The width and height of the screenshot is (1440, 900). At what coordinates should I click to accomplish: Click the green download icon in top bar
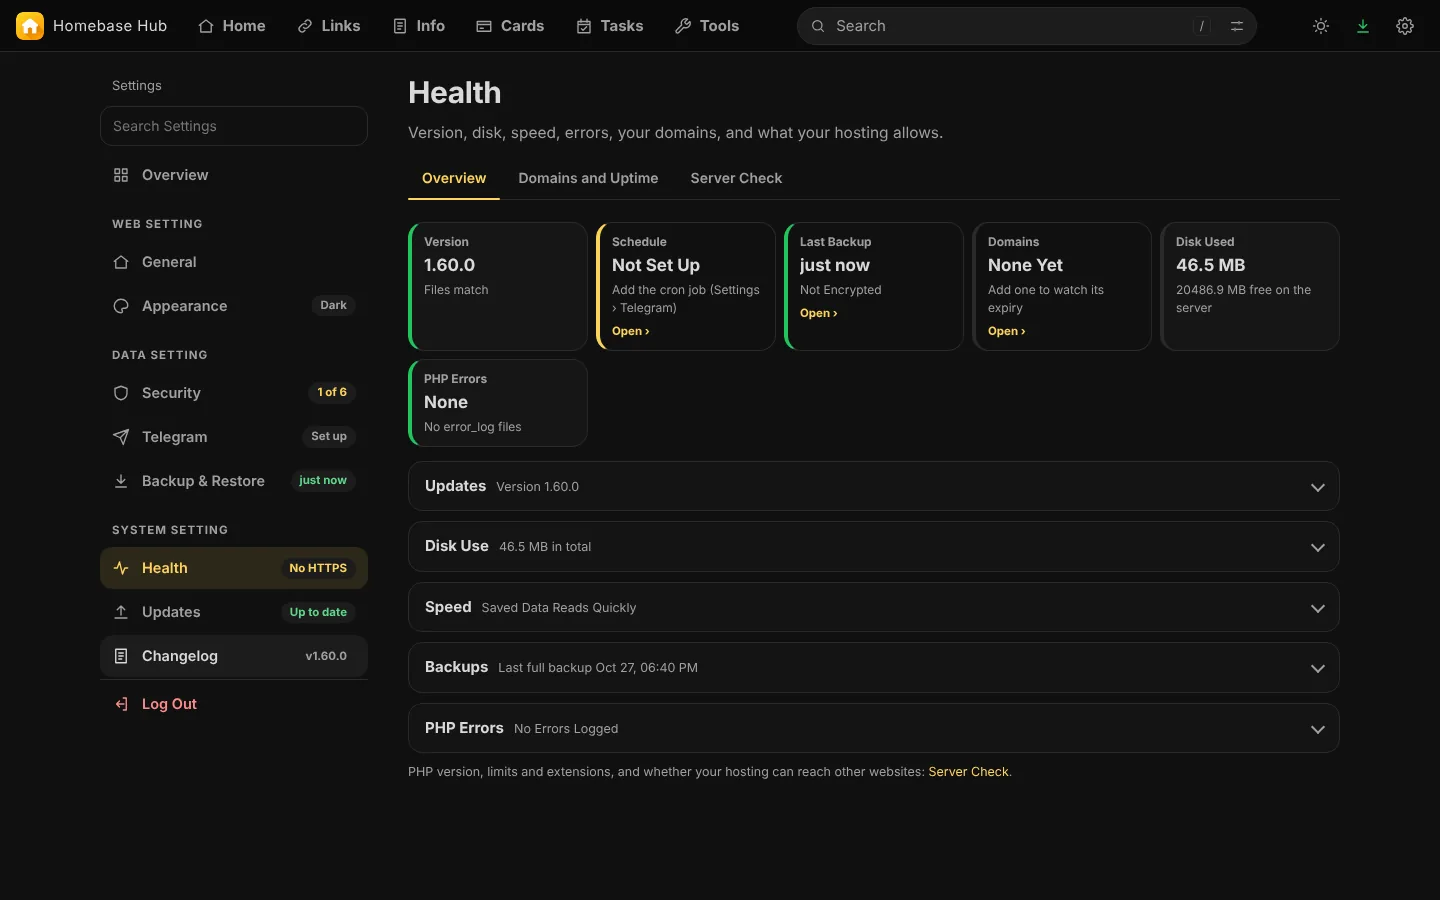click(x=1363, y=26)
